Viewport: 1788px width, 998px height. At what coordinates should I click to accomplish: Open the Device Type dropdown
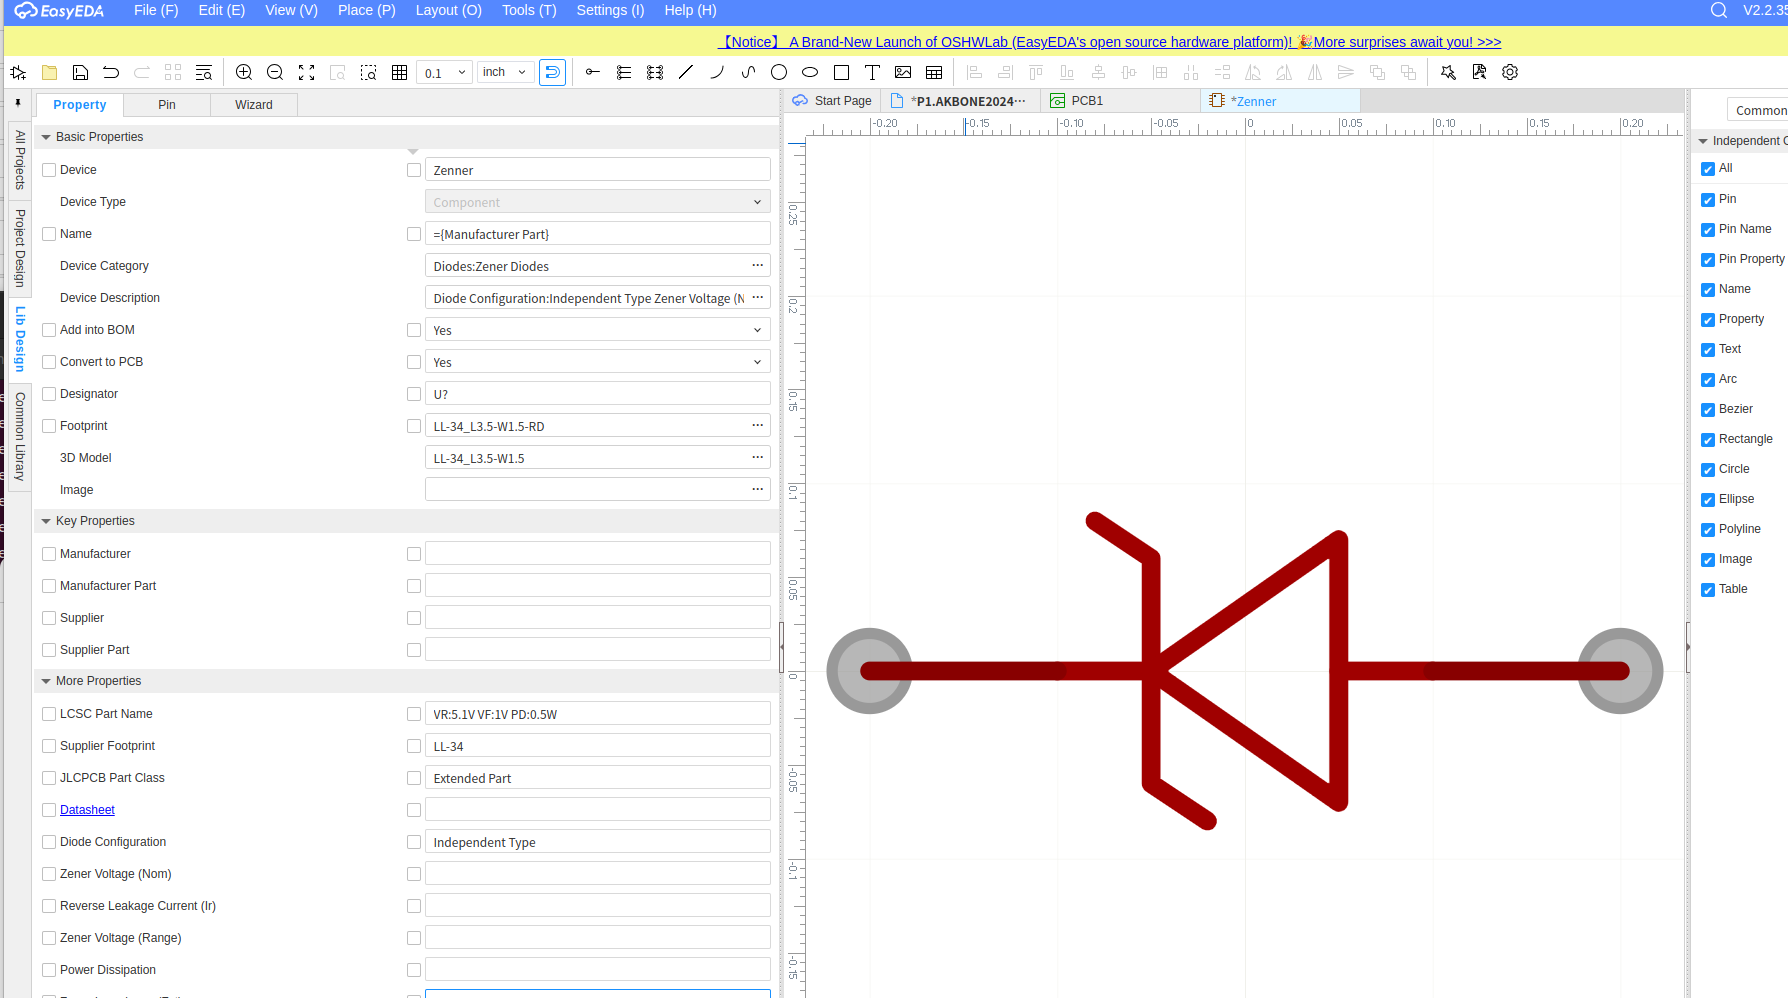598,202
